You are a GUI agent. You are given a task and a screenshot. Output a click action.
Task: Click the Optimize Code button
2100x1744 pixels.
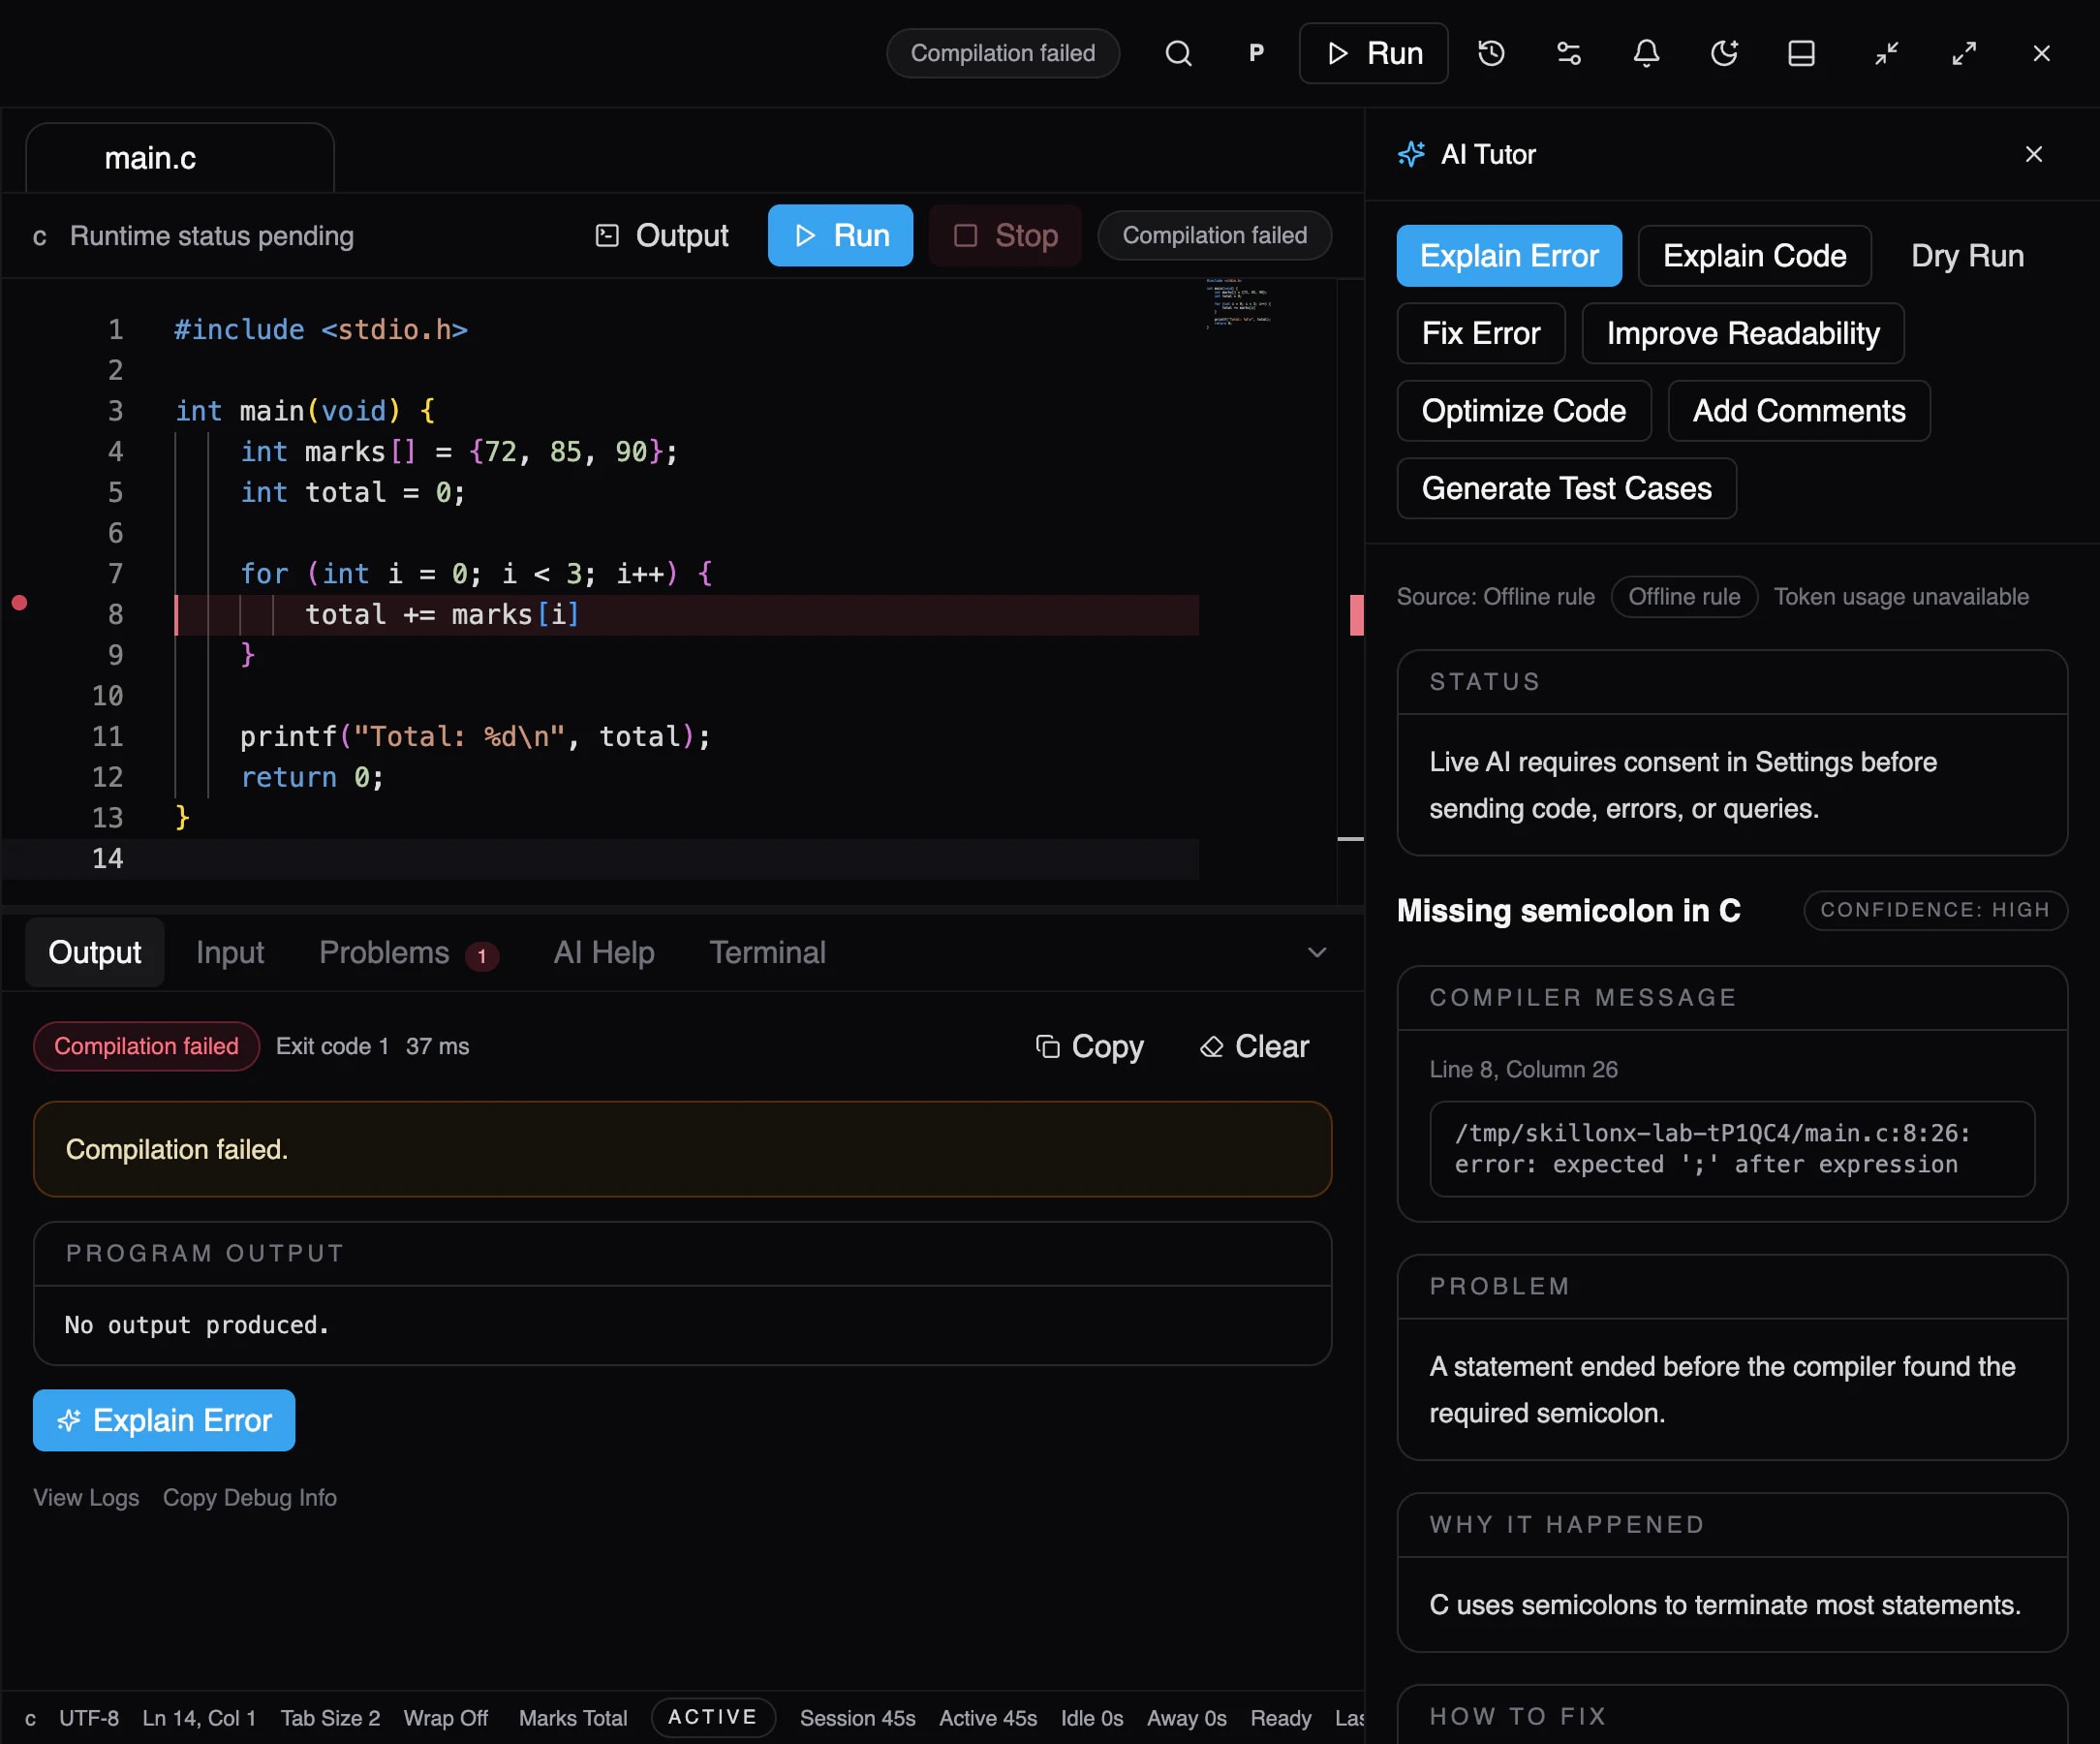pos(1523,410)
